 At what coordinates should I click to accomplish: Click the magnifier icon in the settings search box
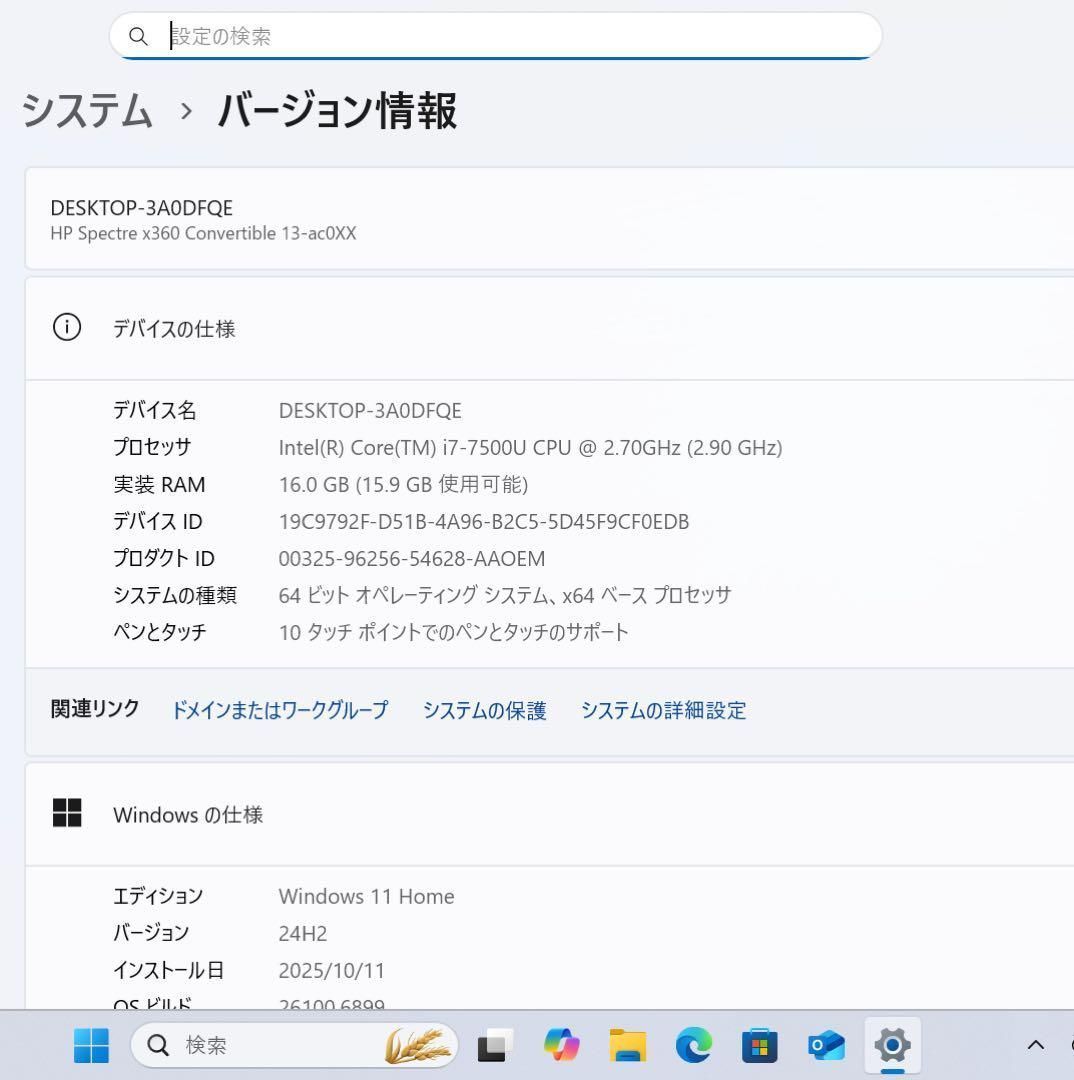click(x=139, y=36)
